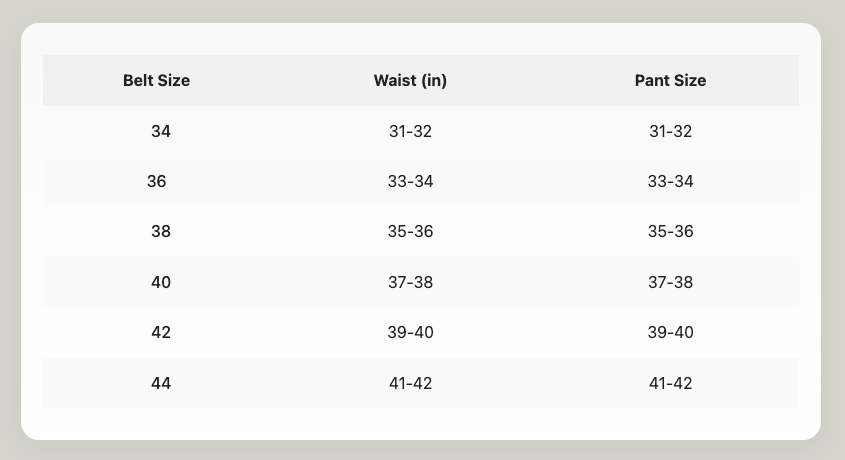Click the Belt Size column header
The image size is (845, 460).
[x=156, y=81]
